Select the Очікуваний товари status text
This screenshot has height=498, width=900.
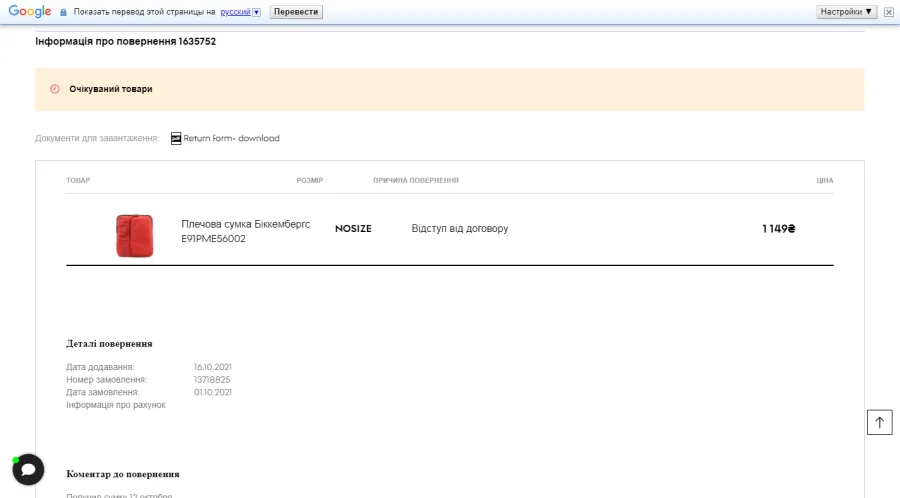pyautogui.click(x=111, y=89)
